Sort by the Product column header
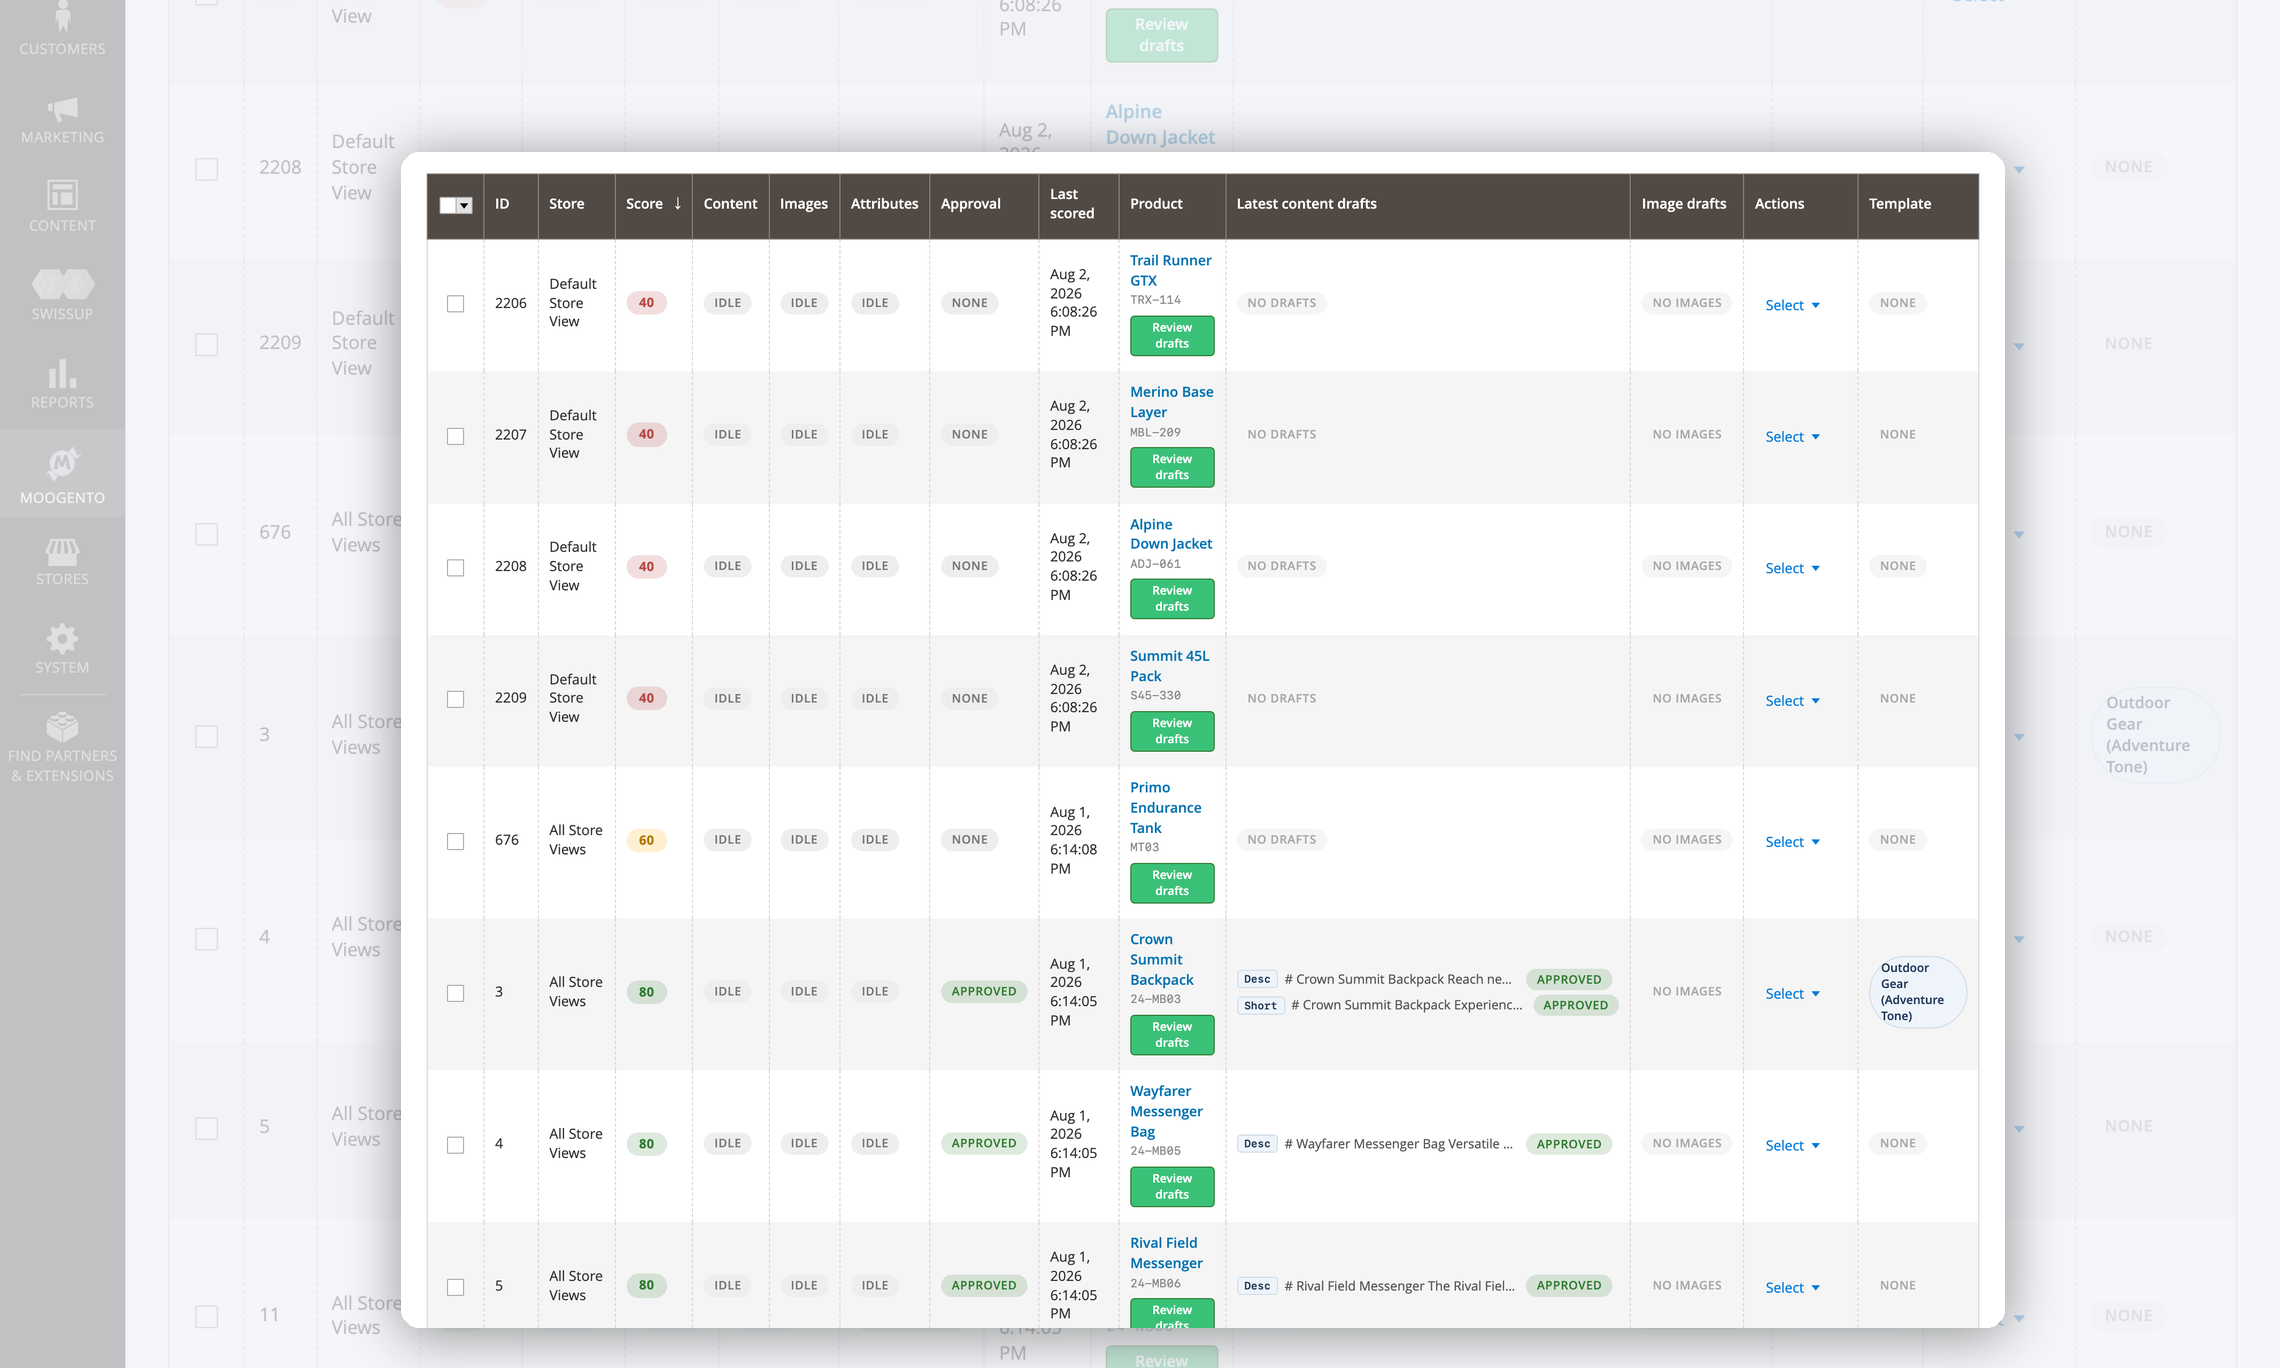 pos(1172,204)
